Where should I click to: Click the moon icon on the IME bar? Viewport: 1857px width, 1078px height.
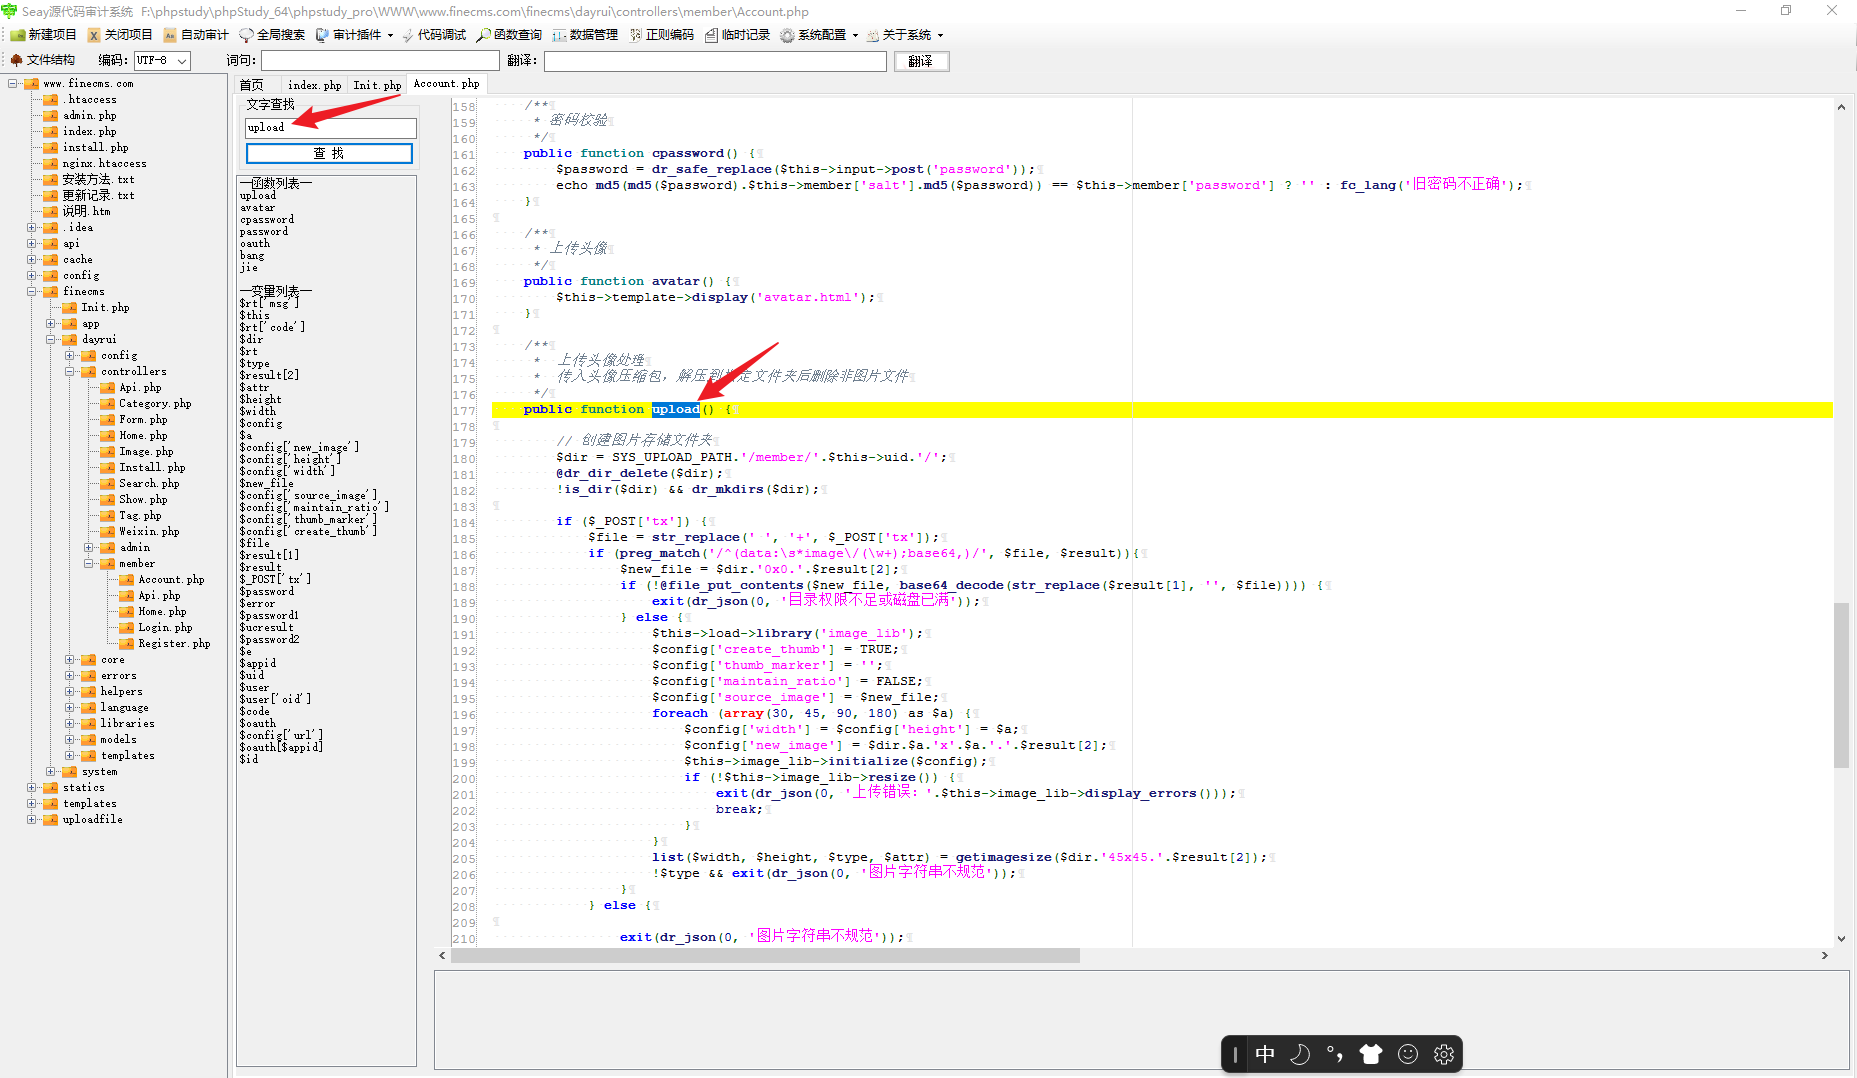click(1300, 1054)
